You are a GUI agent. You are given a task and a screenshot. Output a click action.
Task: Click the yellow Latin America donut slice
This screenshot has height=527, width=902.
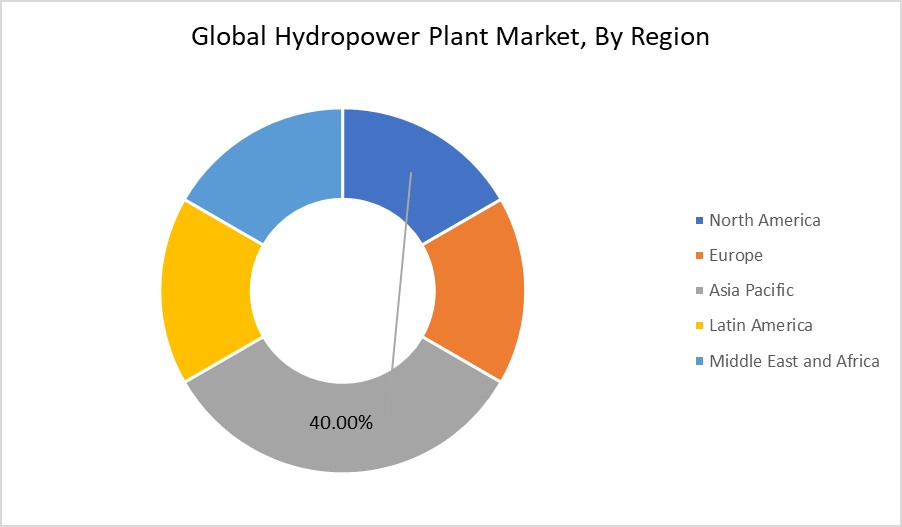click(x=207, y=290)
